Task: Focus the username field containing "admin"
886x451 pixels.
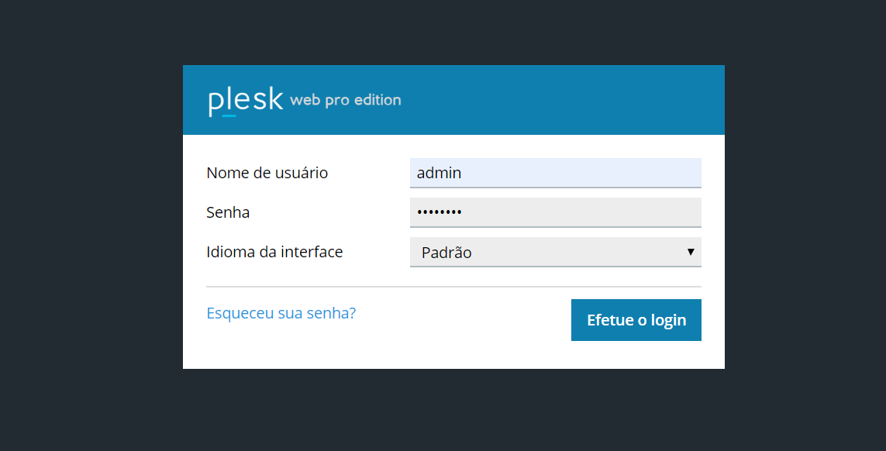Action: [555, 173]
